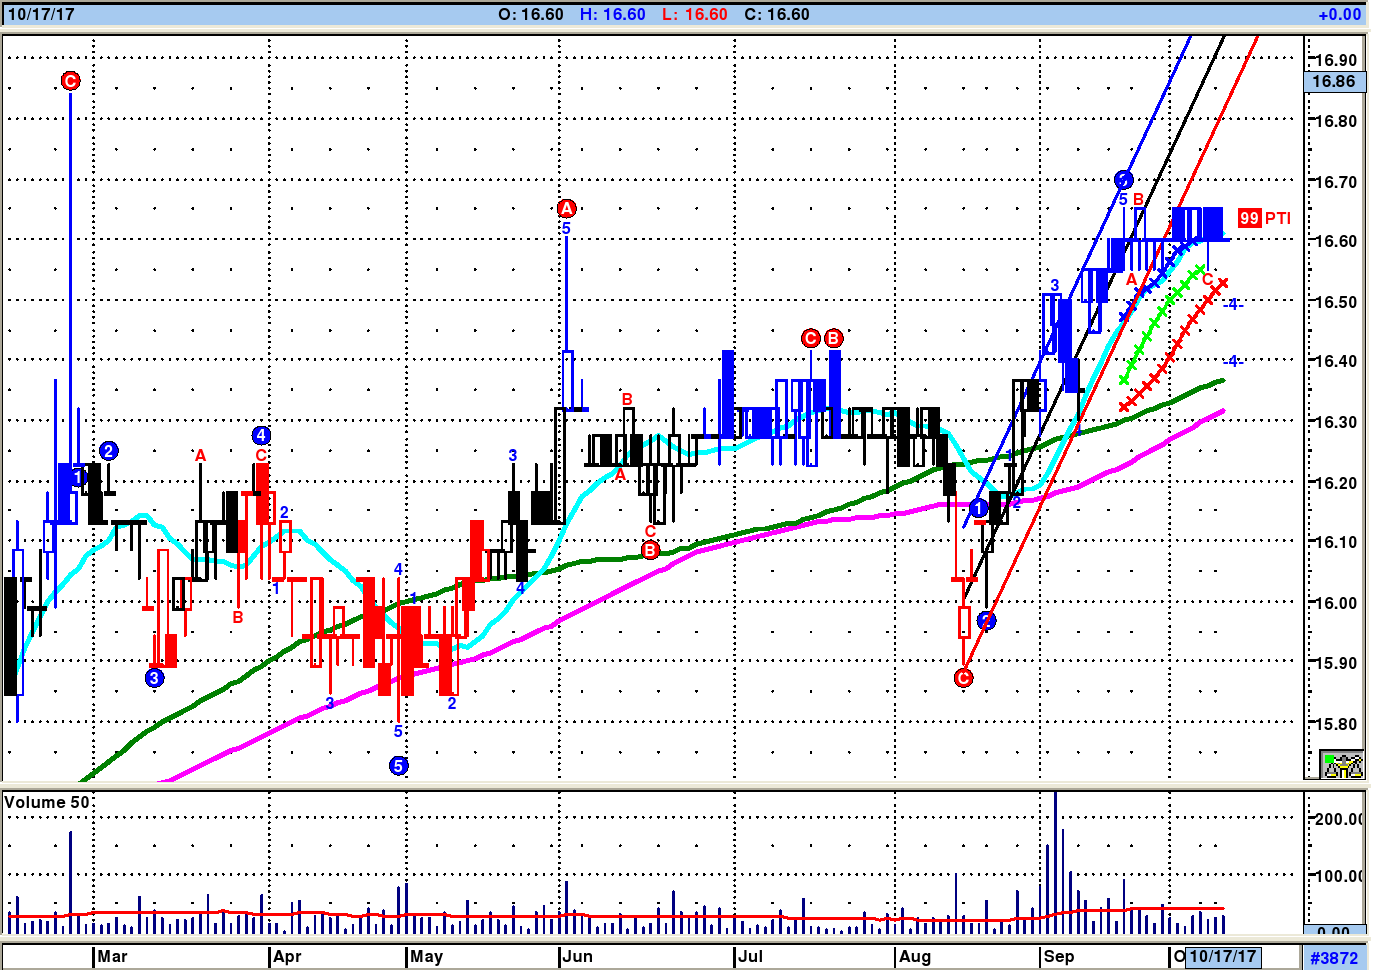Click the +0.00 change value in header
1400x970 pixels.
(1339, 15)
